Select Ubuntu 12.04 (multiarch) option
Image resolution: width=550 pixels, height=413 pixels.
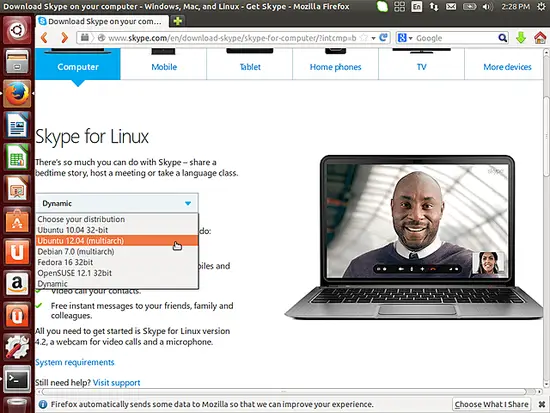[x=117, y=241]
